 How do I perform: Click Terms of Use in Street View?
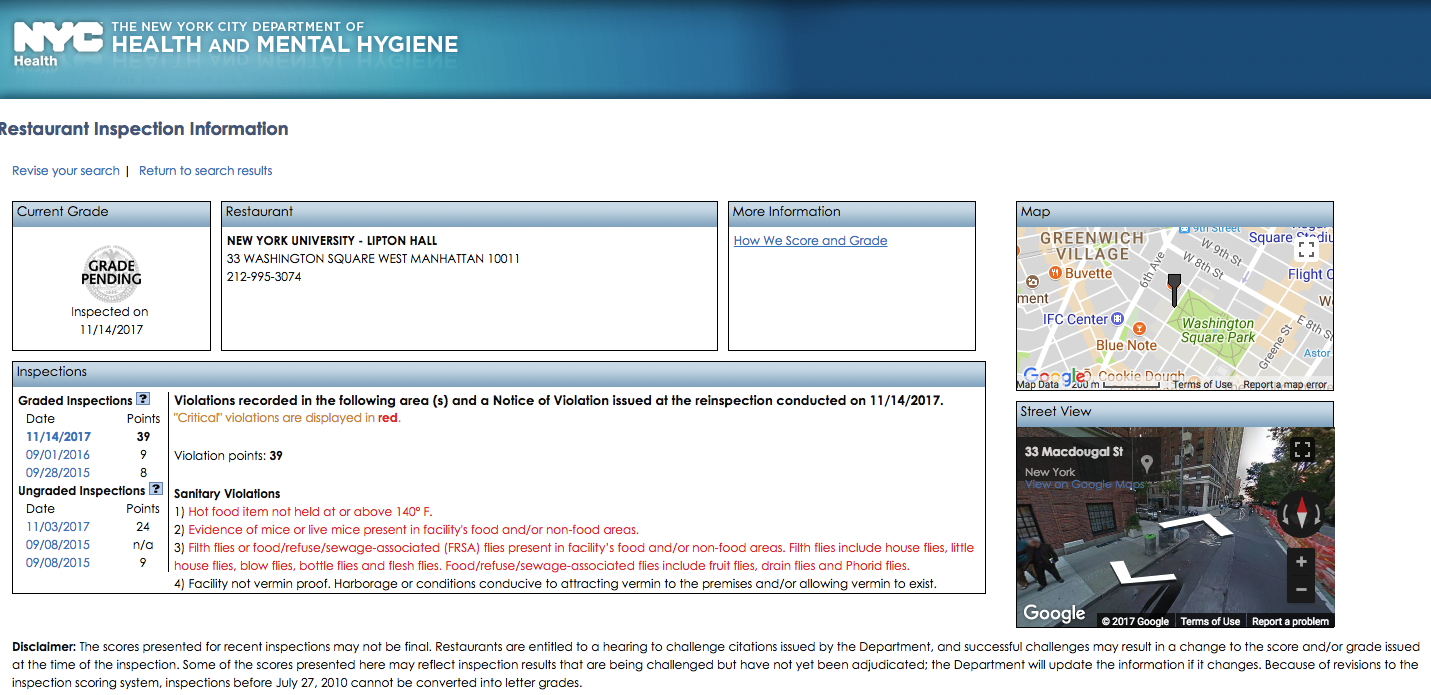coord(1210,621)
